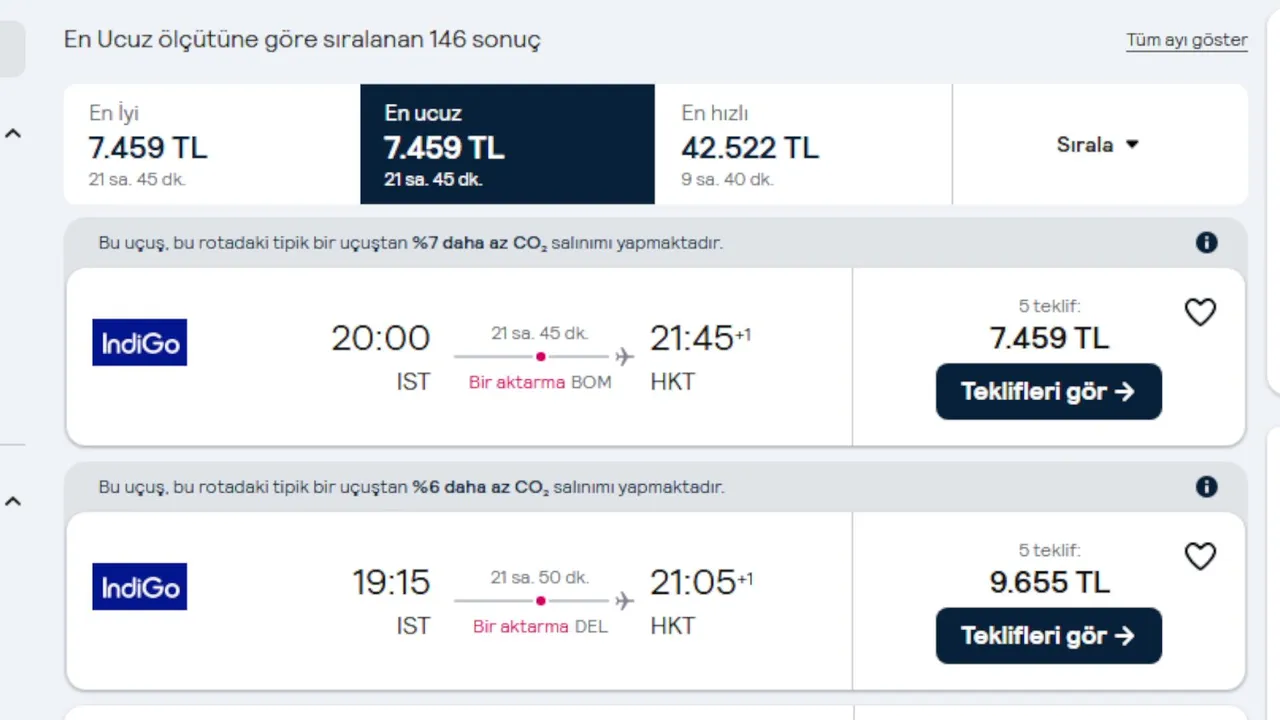The image size is (1280, 720).
Task: Sort by En hızlı tab
Action: [x=803, y=145]
